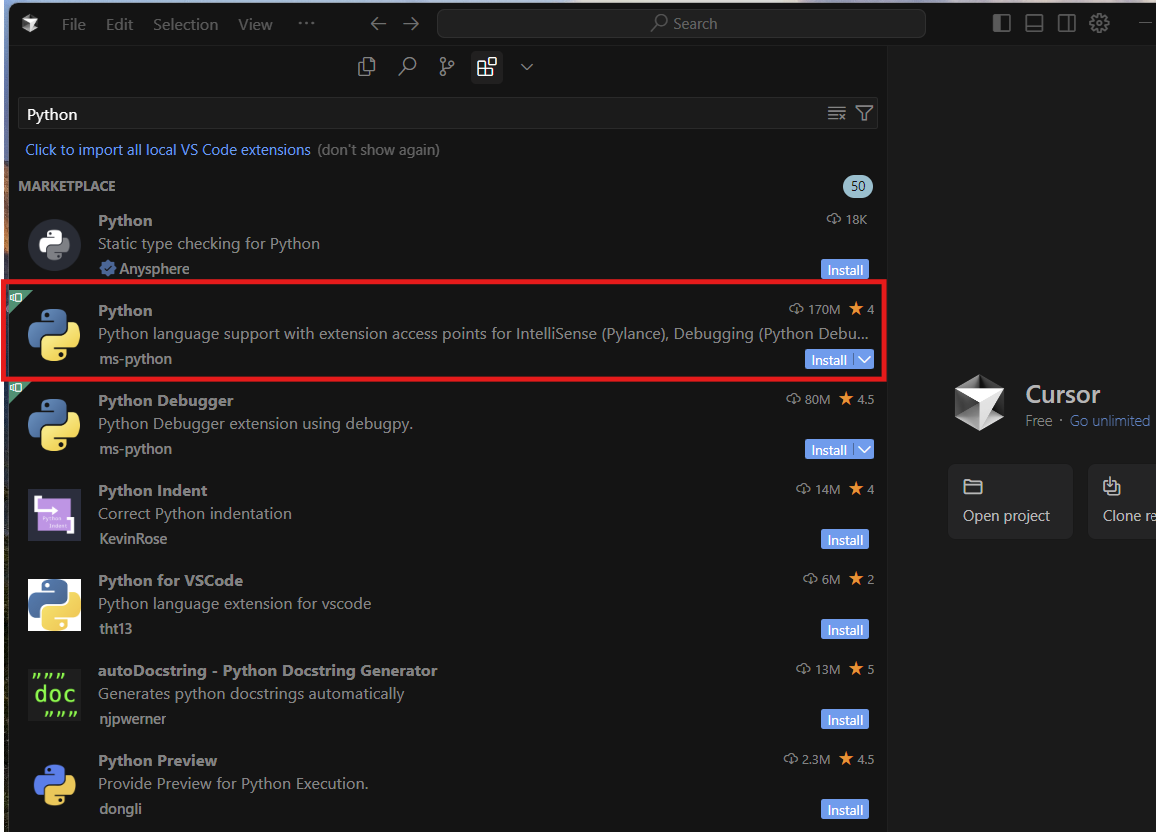Click the large Cursor logo on welcome page

[x=979, y=402]
